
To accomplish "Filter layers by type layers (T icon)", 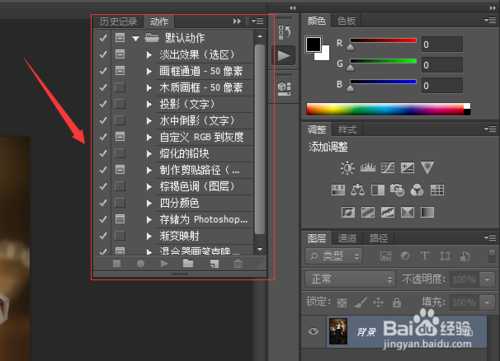I will (x=425, y=256).
